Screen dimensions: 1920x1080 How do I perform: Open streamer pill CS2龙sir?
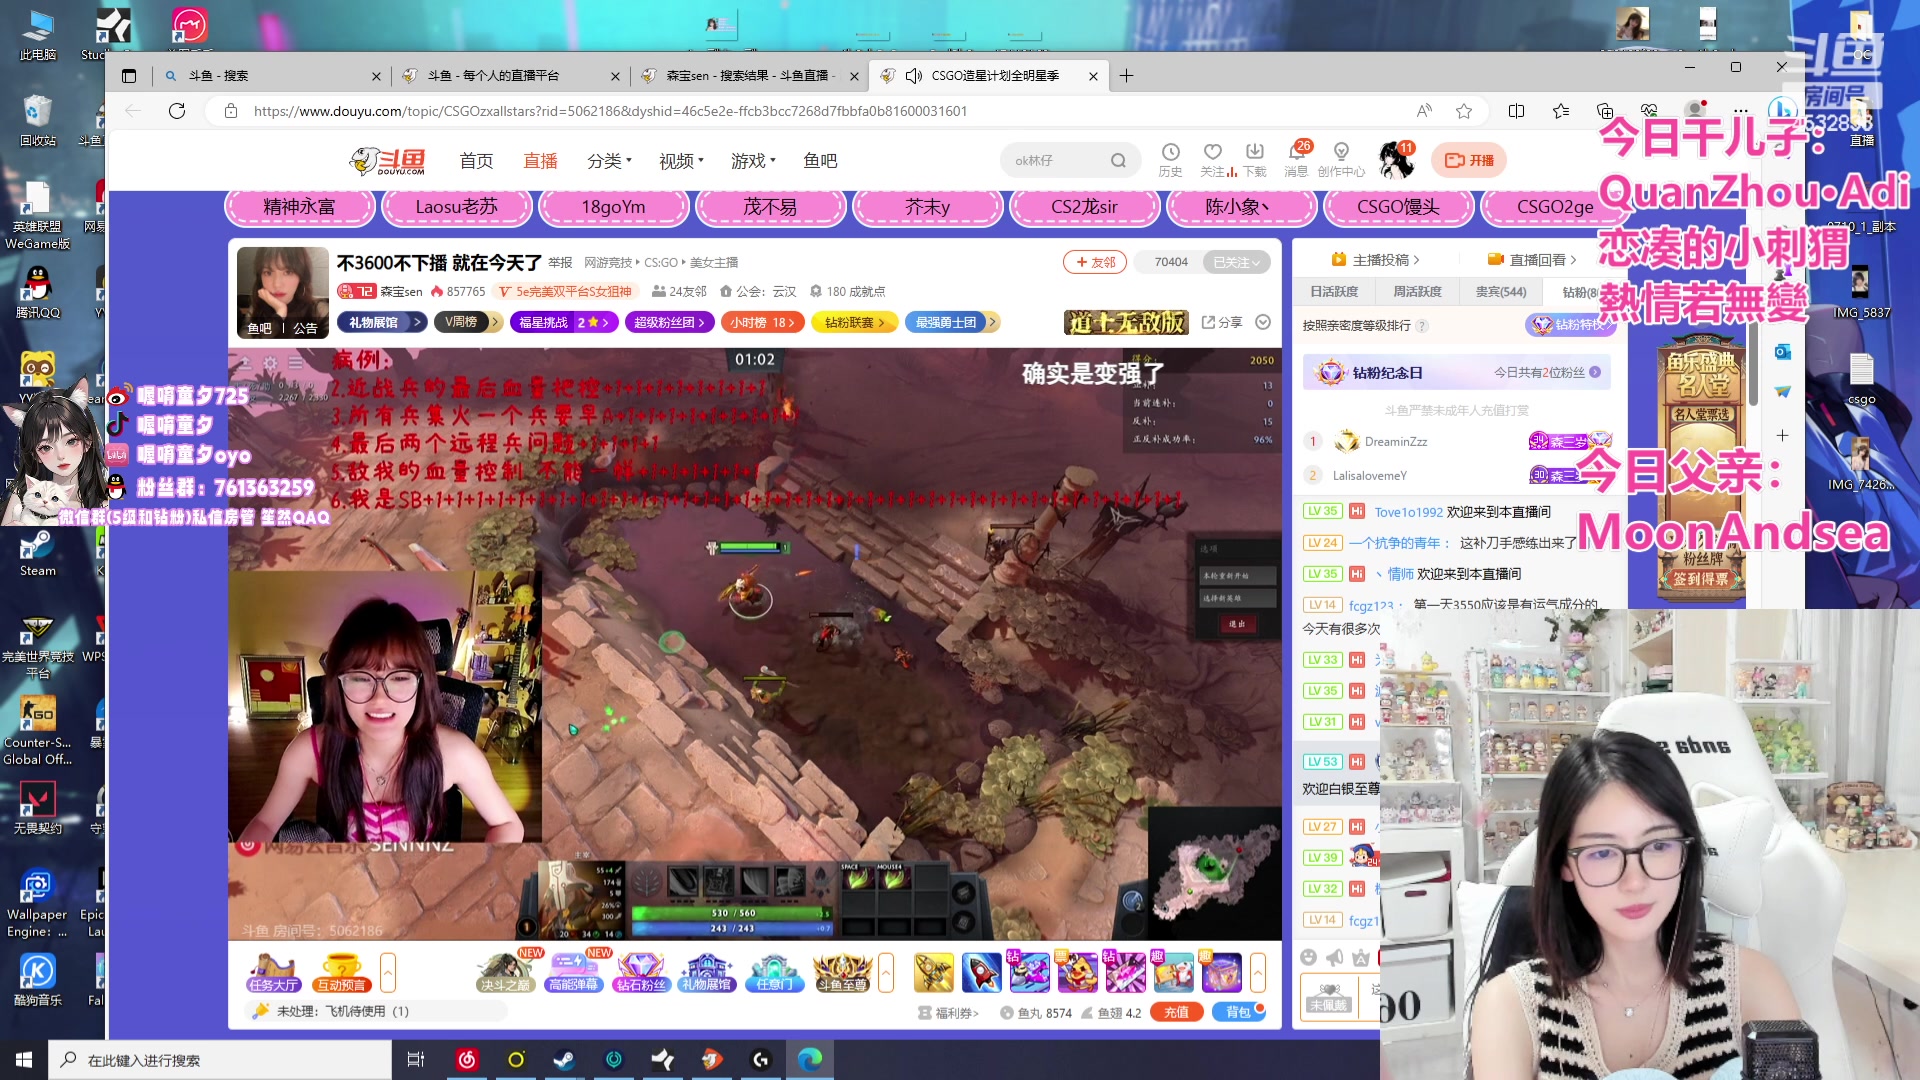coord(1084,207)
